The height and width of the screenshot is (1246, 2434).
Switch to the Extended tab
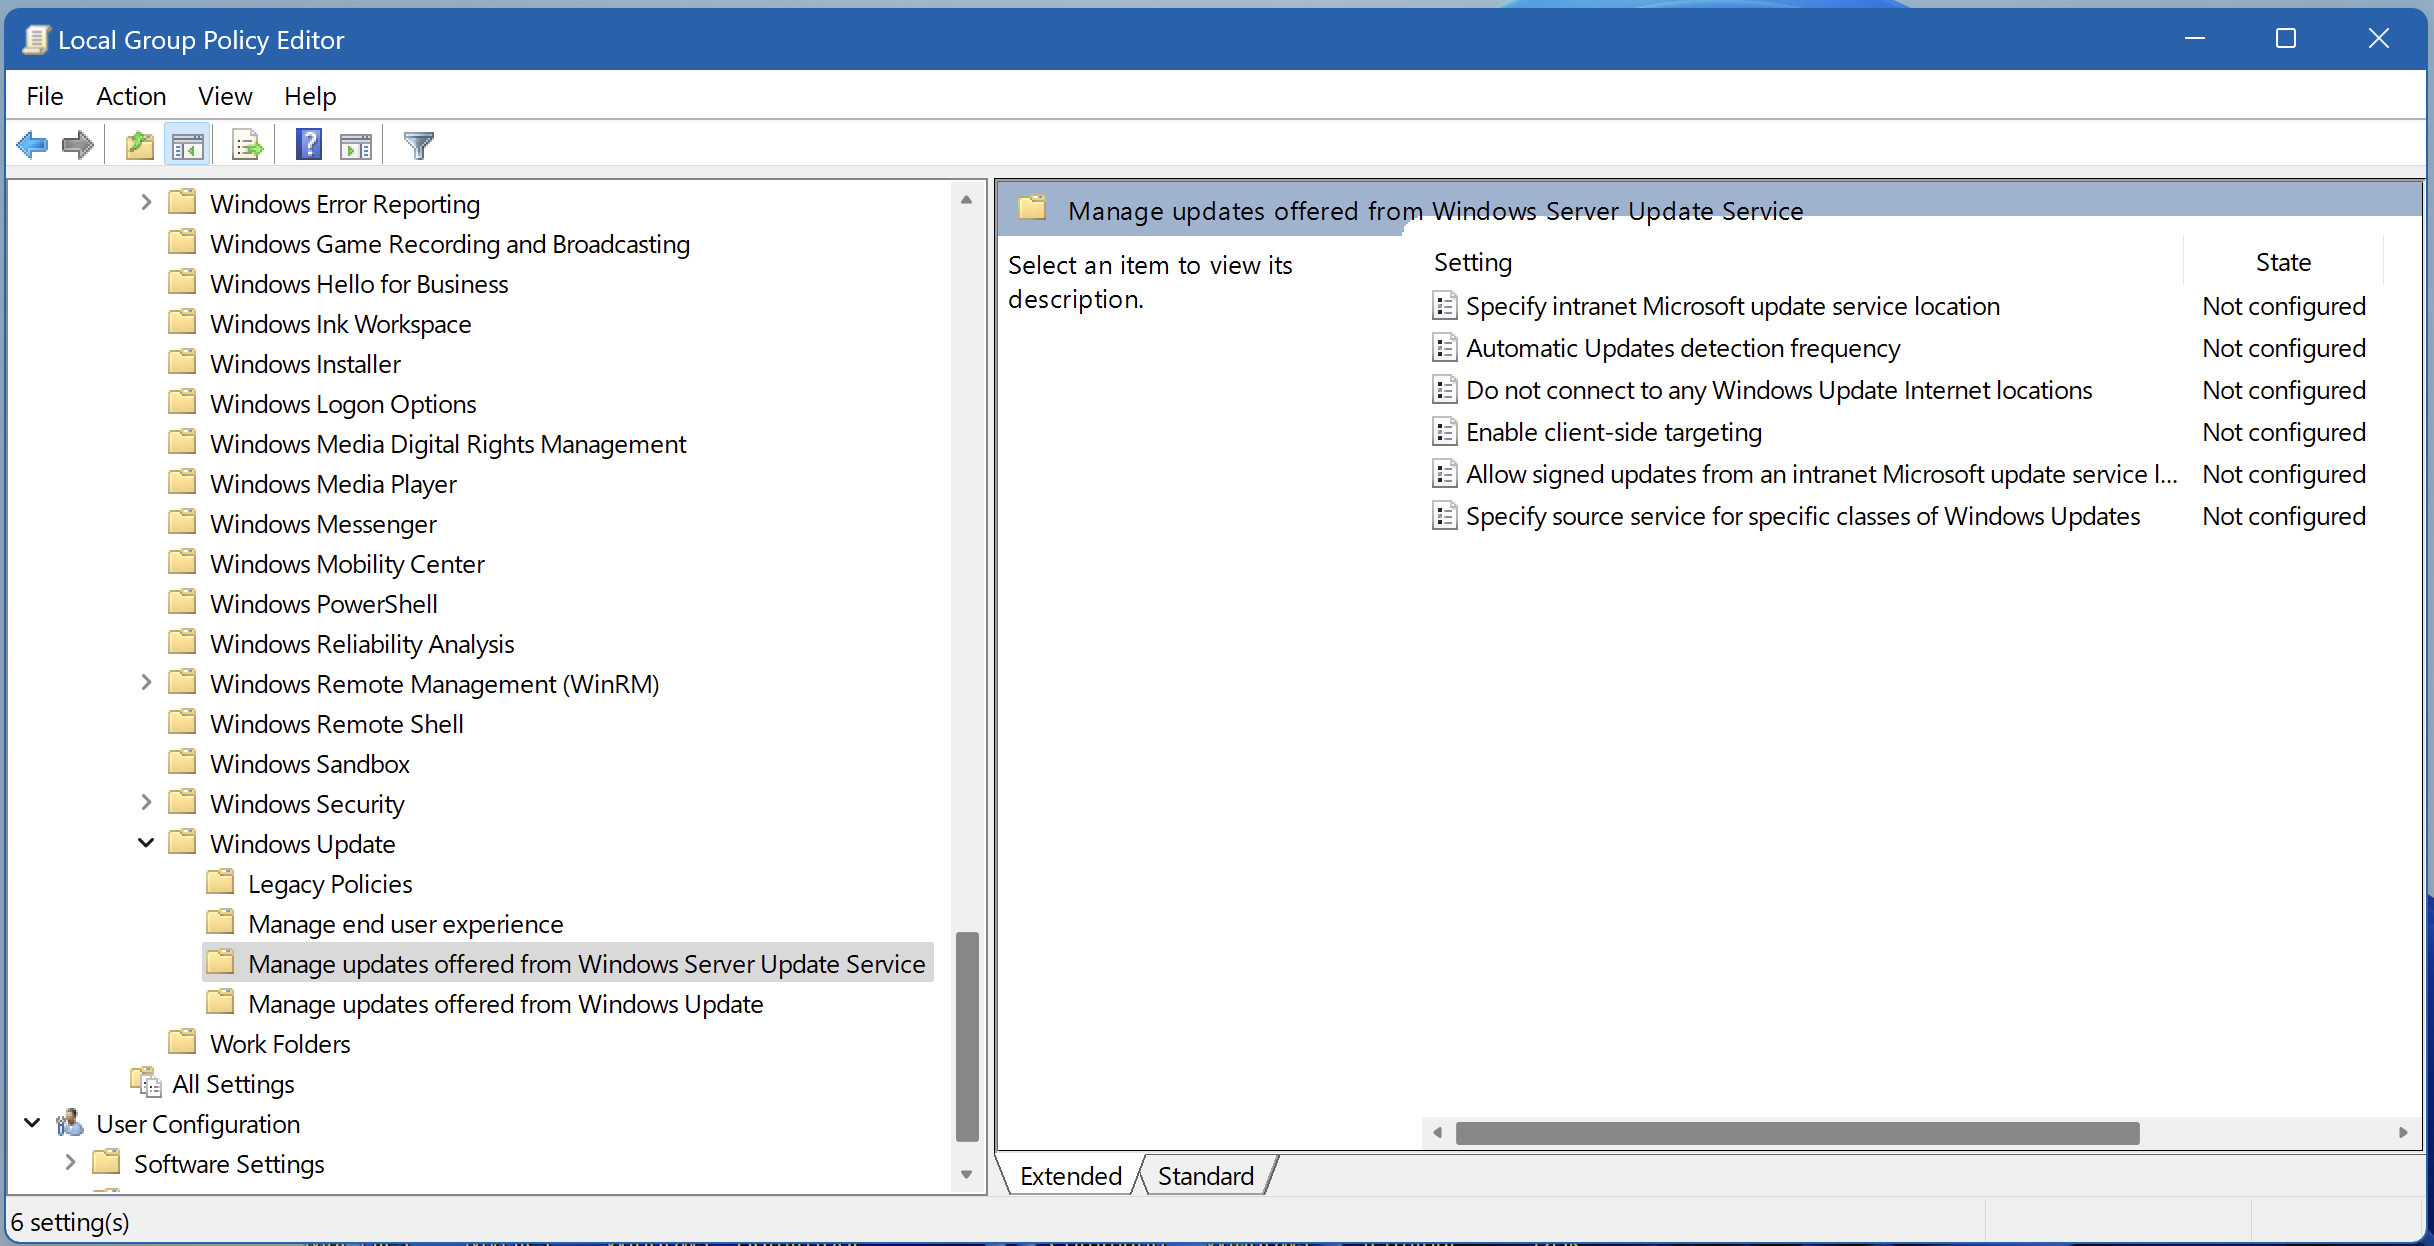(1071, 1176)
